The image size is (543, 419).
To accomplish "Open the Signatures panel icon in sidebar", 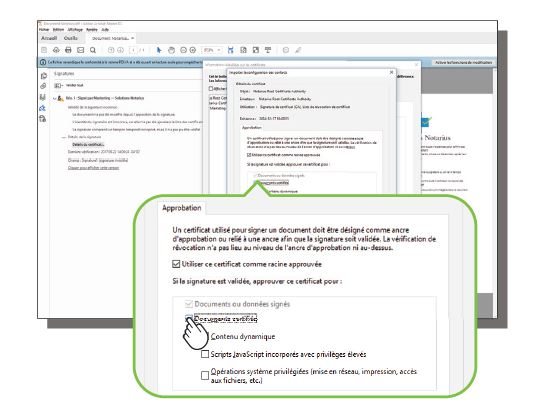I will pyautogui.click(x=43, y=108).
